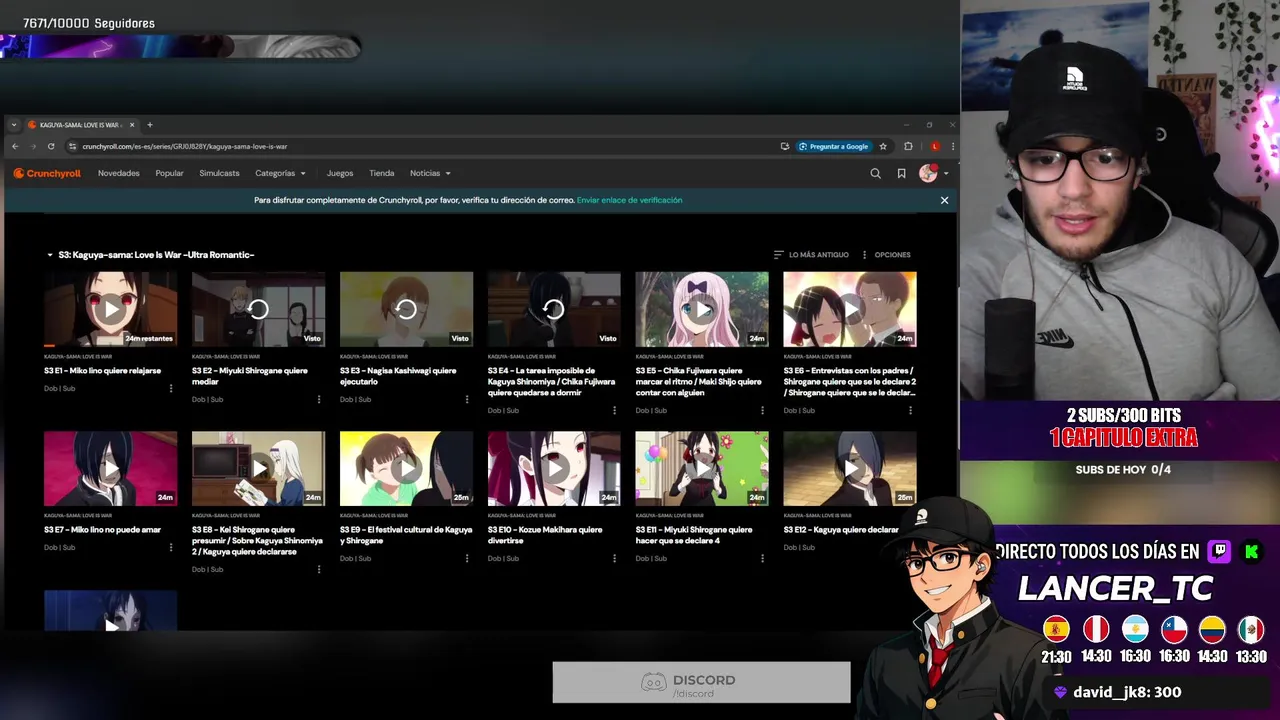1280x720 pixels.
Task: Go forward in browser history
Action: point(35,146)
